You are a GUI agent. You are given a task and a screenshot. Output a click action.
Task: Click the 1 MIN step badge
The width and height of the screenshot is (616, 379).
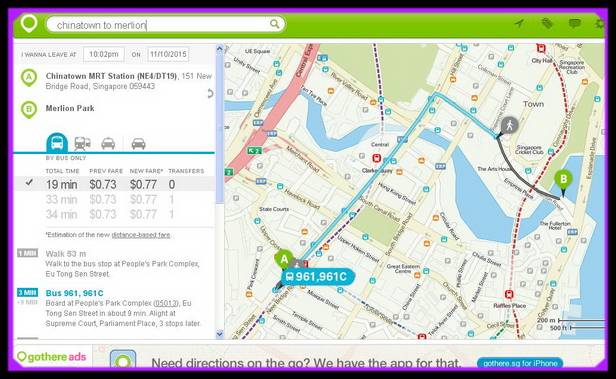[x=28, y=253]
